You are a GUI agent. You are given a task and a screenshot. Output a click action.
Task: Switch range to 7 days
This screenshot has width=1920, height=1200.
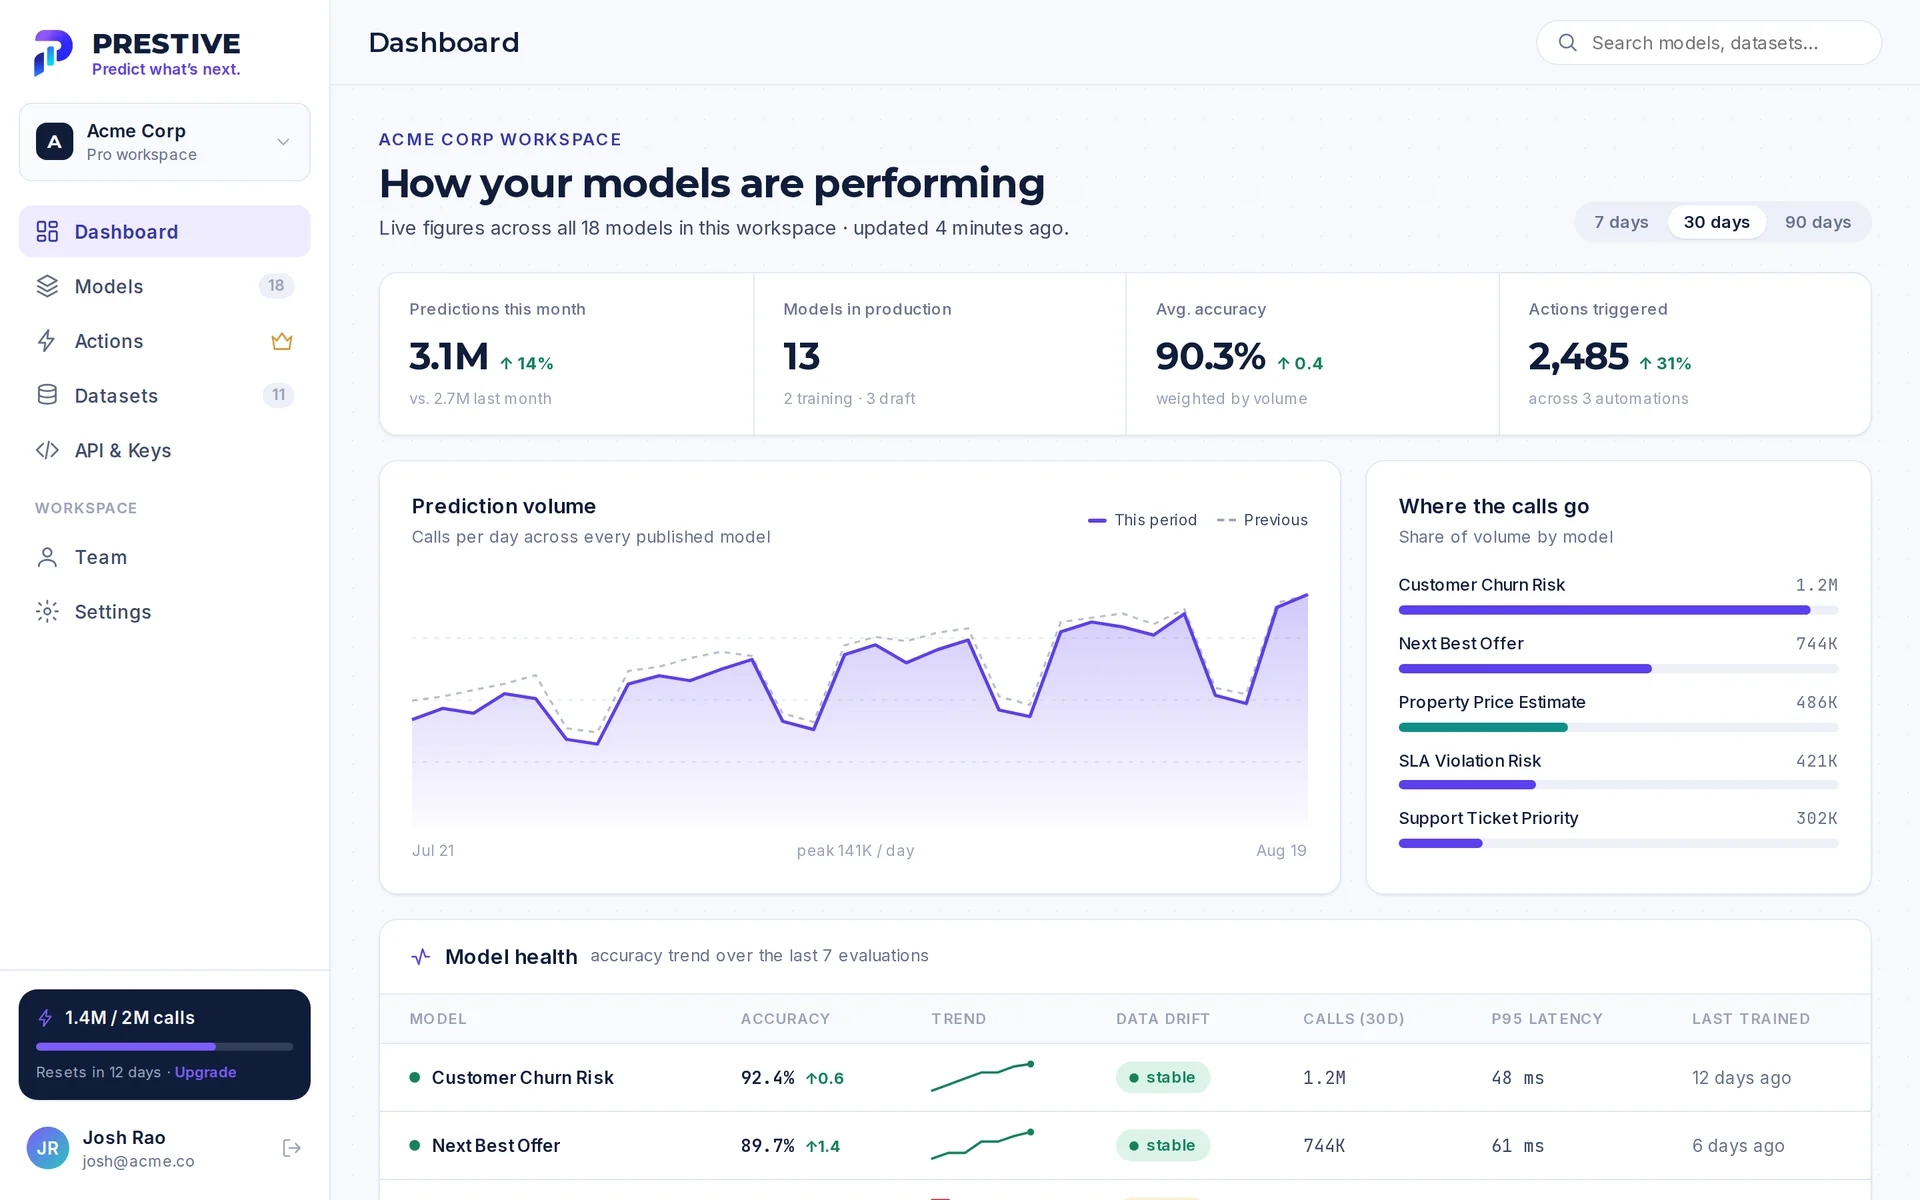[x=1621, y=222]
